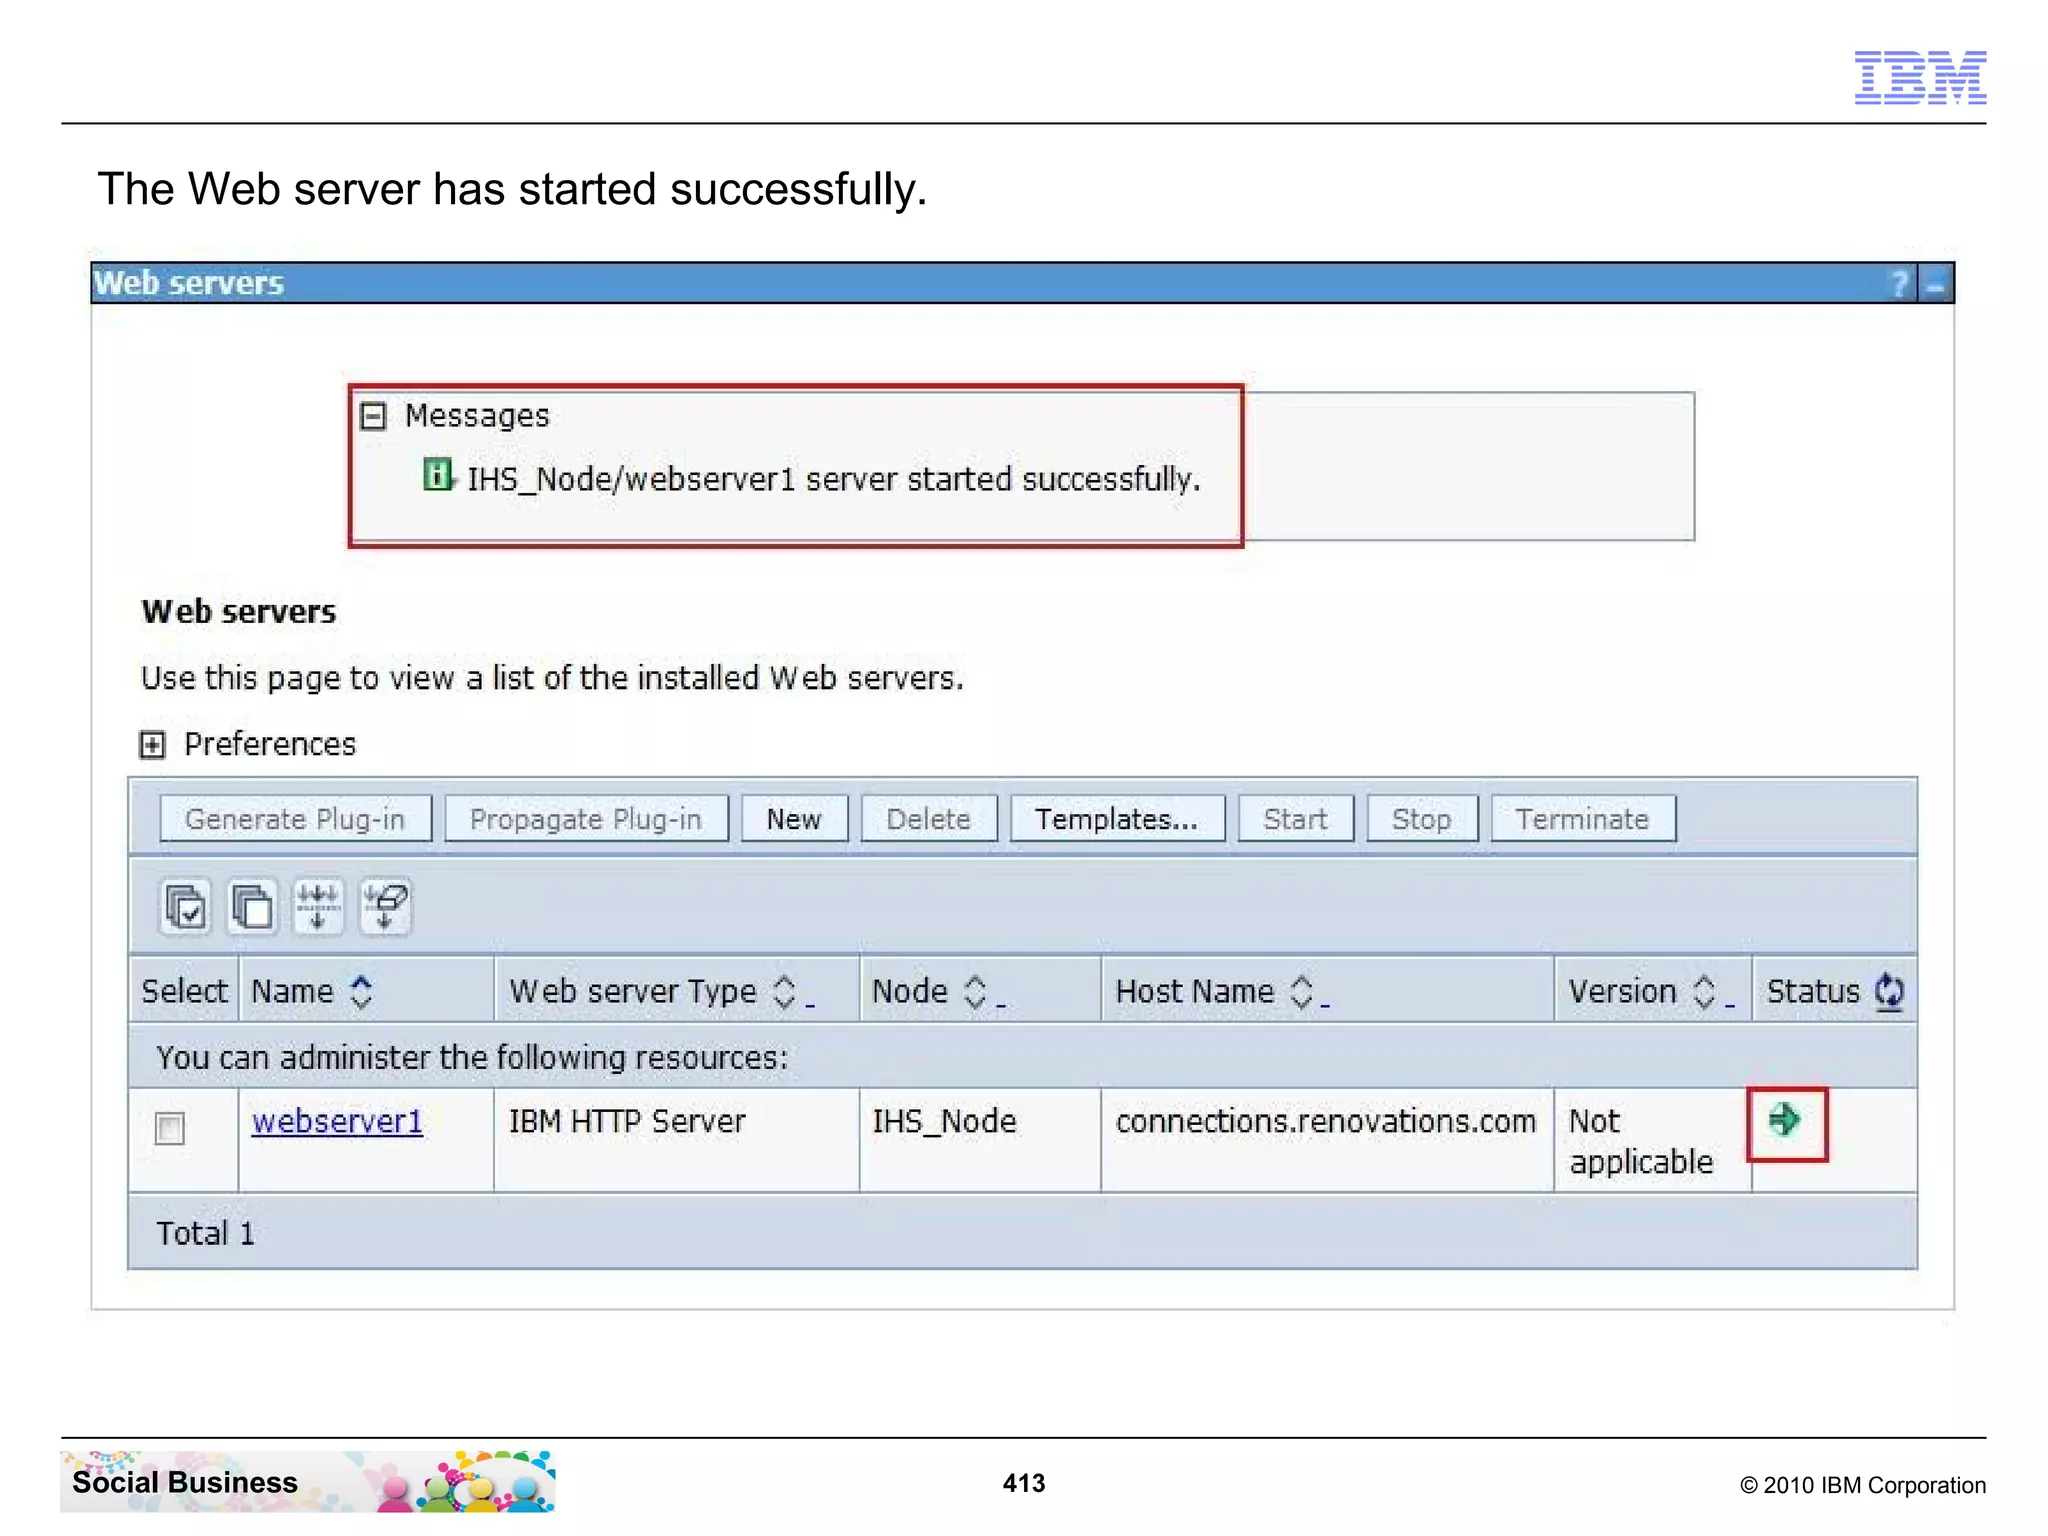The image size is (2048, 1536).
Task: Sort by Version column arrows
Action: (x=1704, y=991)
